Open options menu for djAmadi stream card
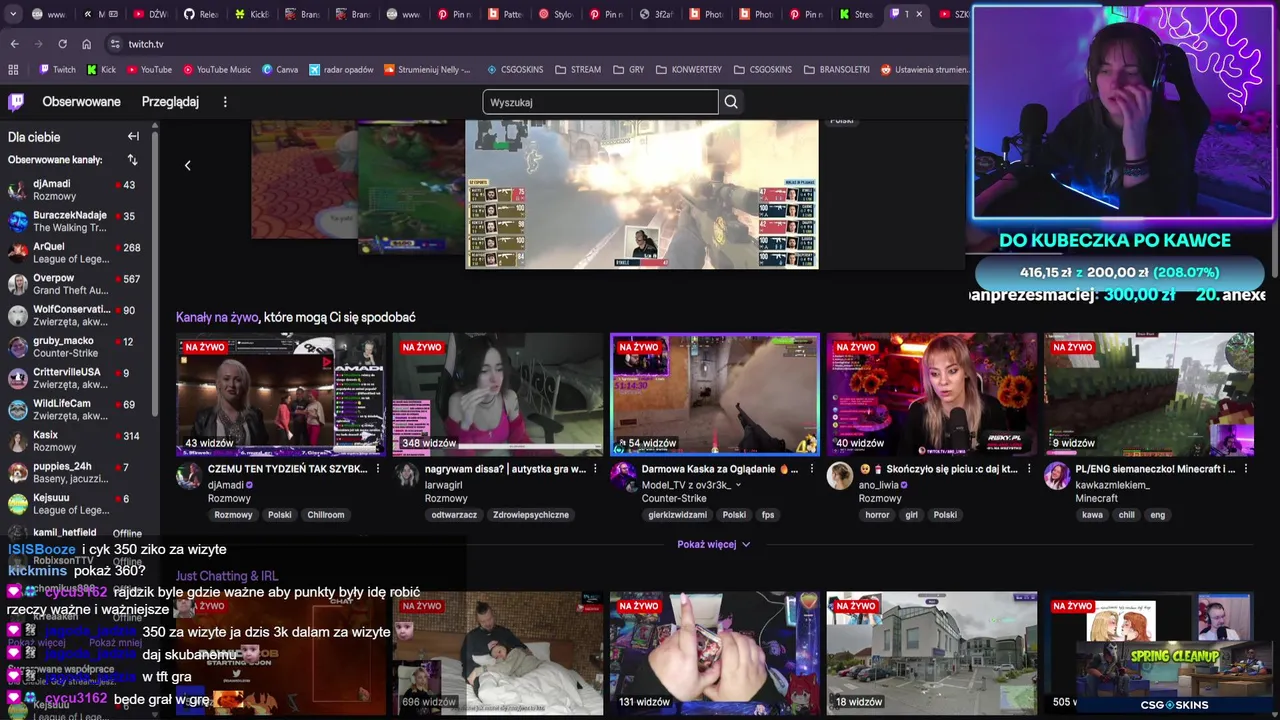 click(x=377, y=469)
